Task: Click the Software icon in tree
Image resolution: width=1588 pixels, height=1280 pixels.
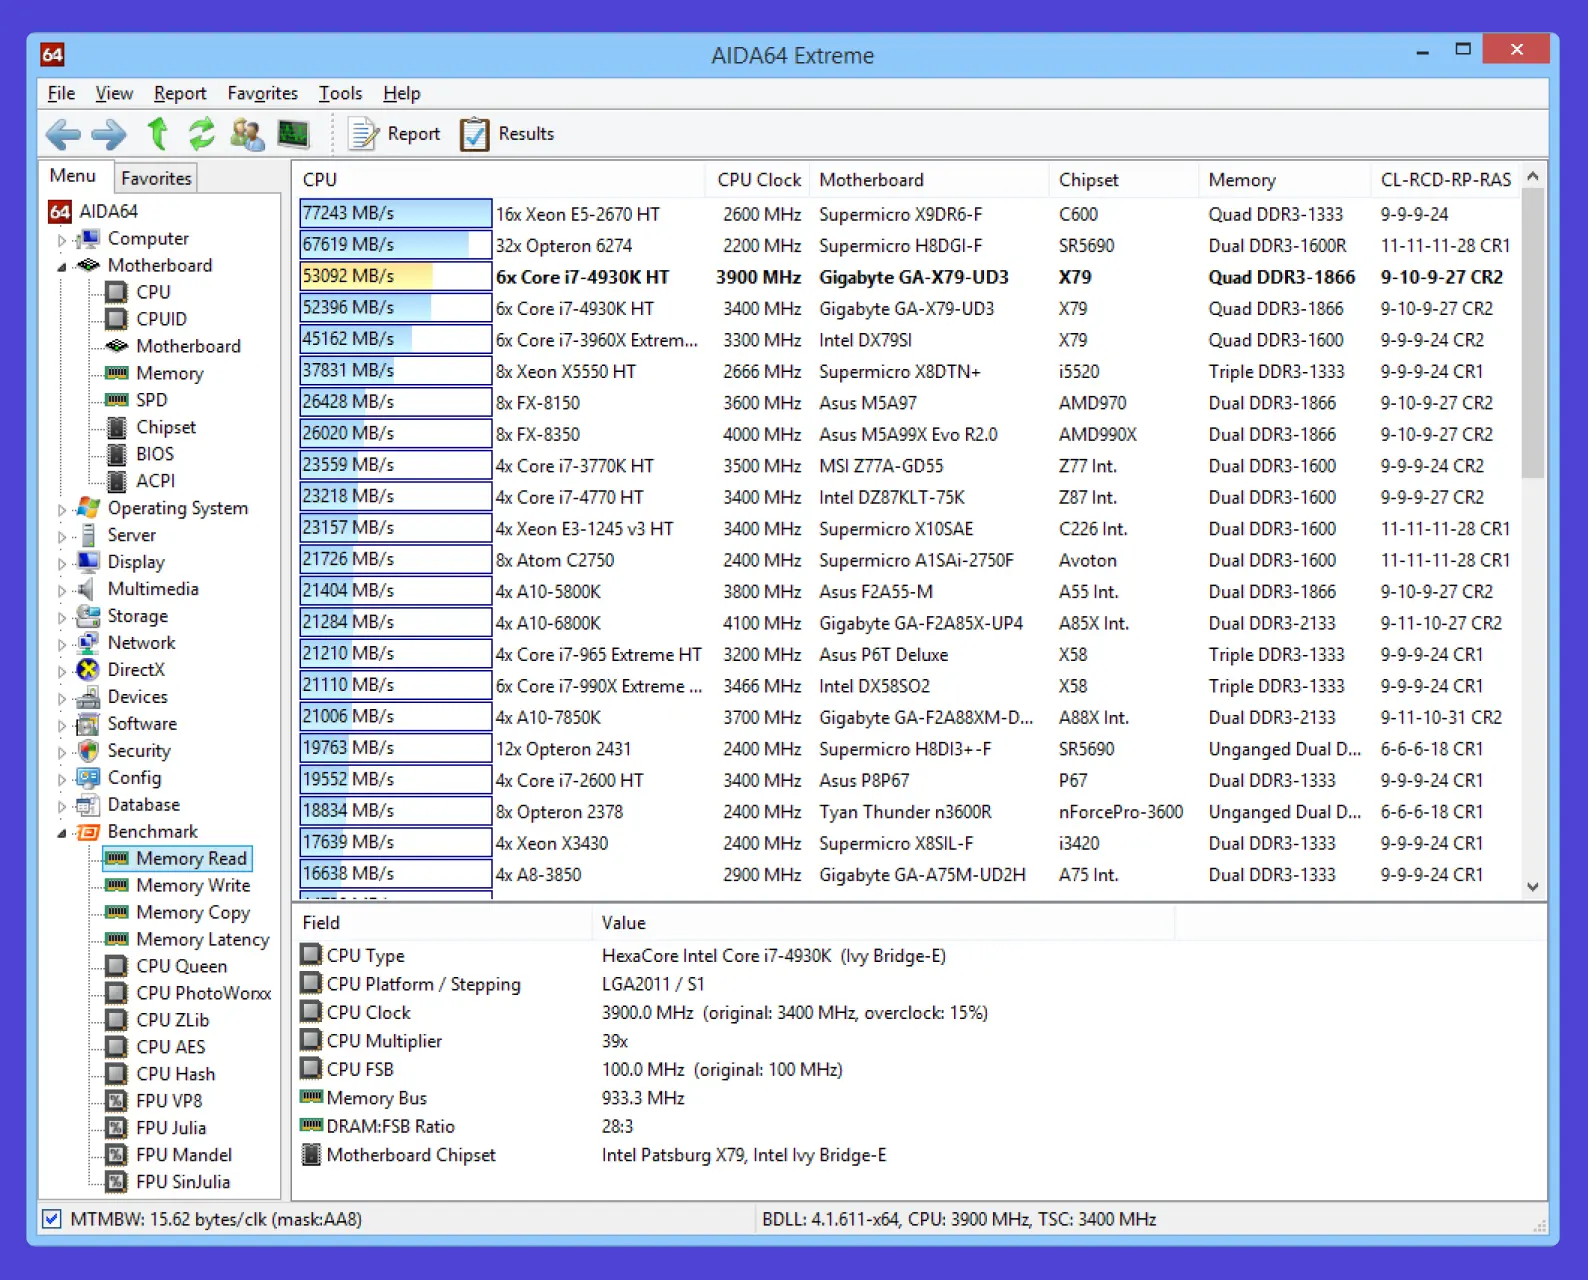Action: coord(88,724)
